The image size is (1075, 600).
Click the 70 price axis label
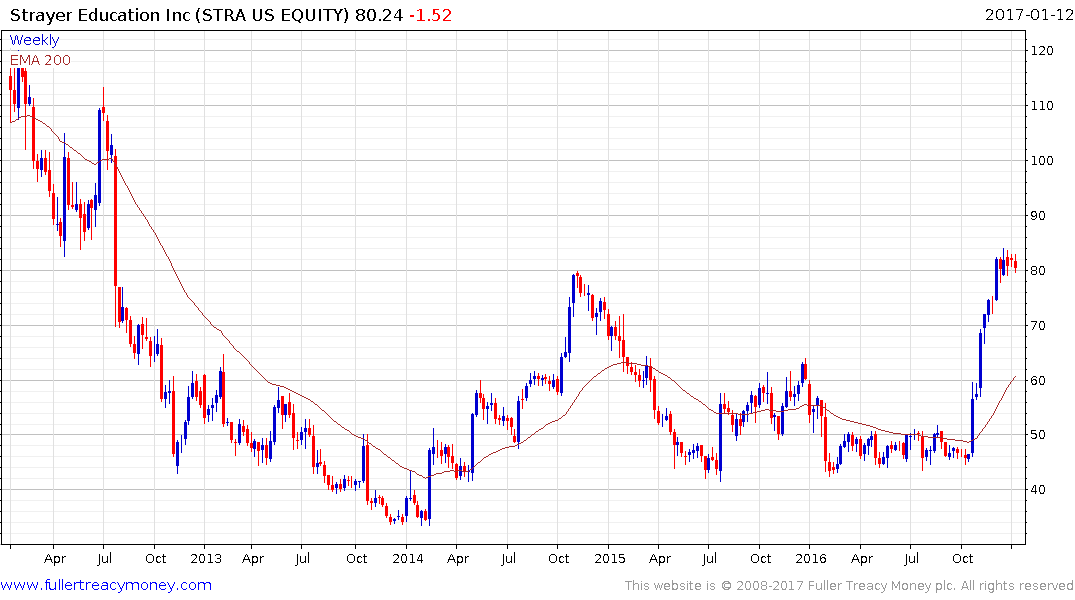point(1038,325)
